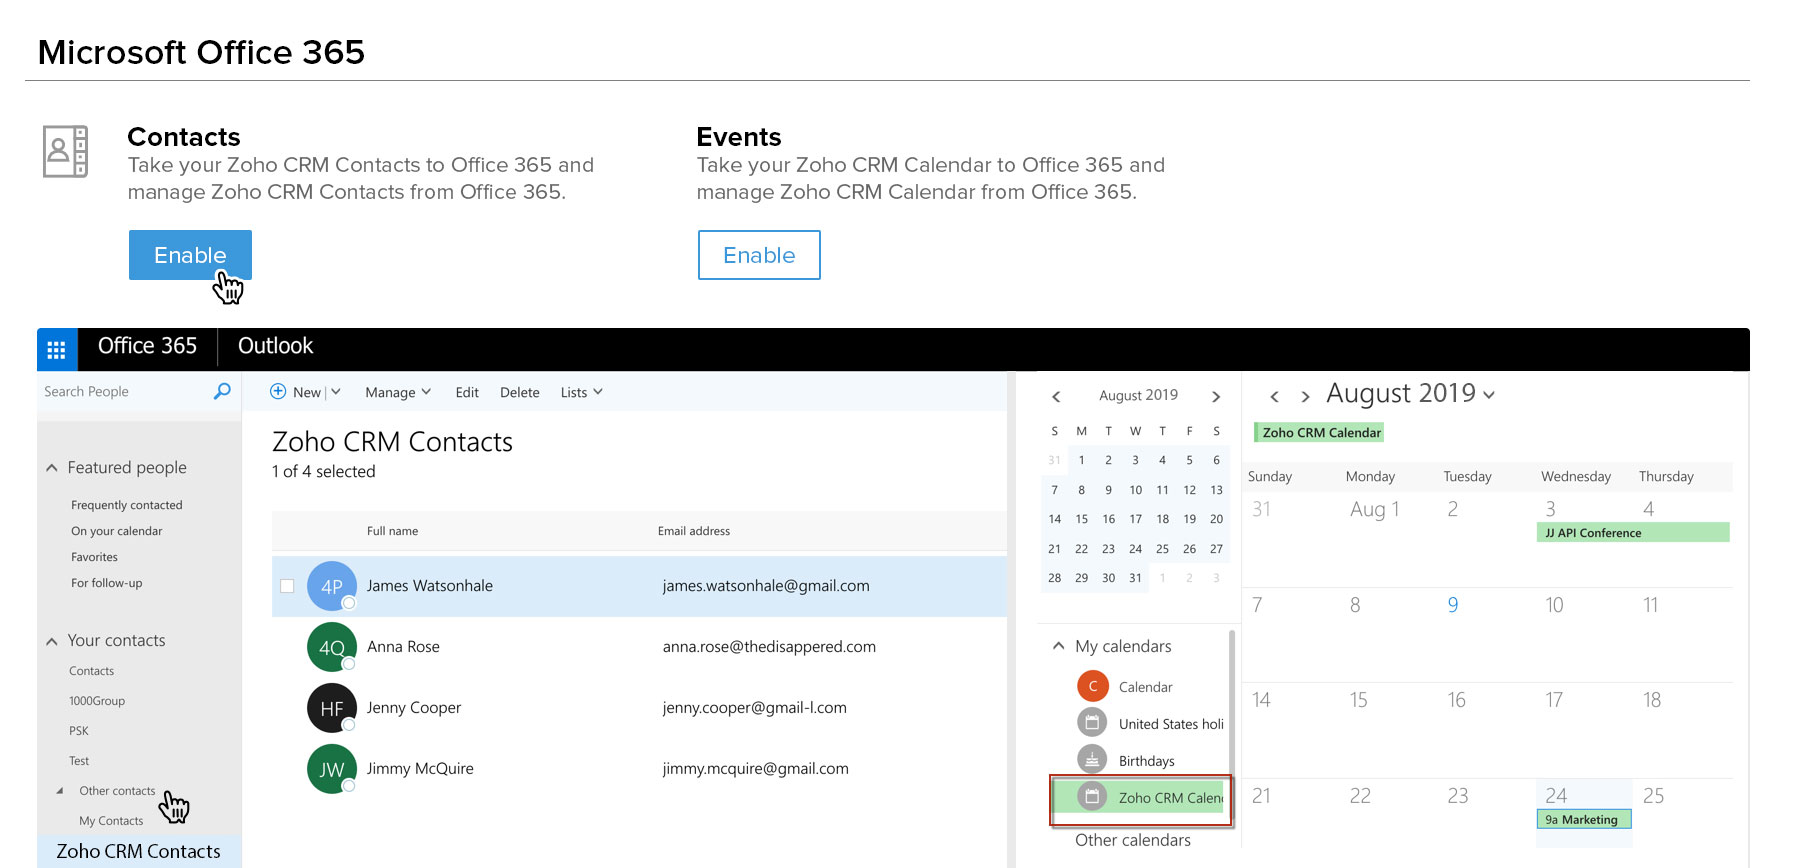Open the Test contact list
Image resolution: width=1800 pixels, height=868 pixels.
[x=79, y=761]
